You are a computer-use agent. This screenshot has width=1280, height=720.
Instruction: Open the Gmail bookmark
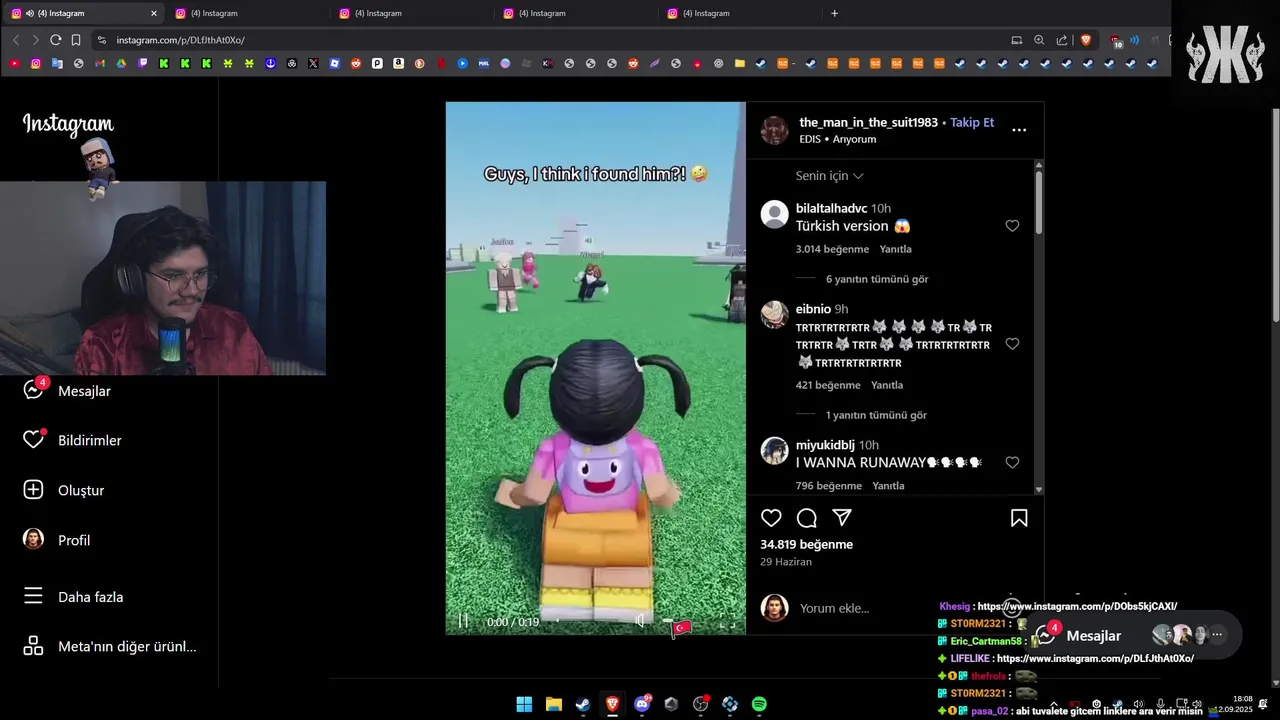click(x=99, y=63)
